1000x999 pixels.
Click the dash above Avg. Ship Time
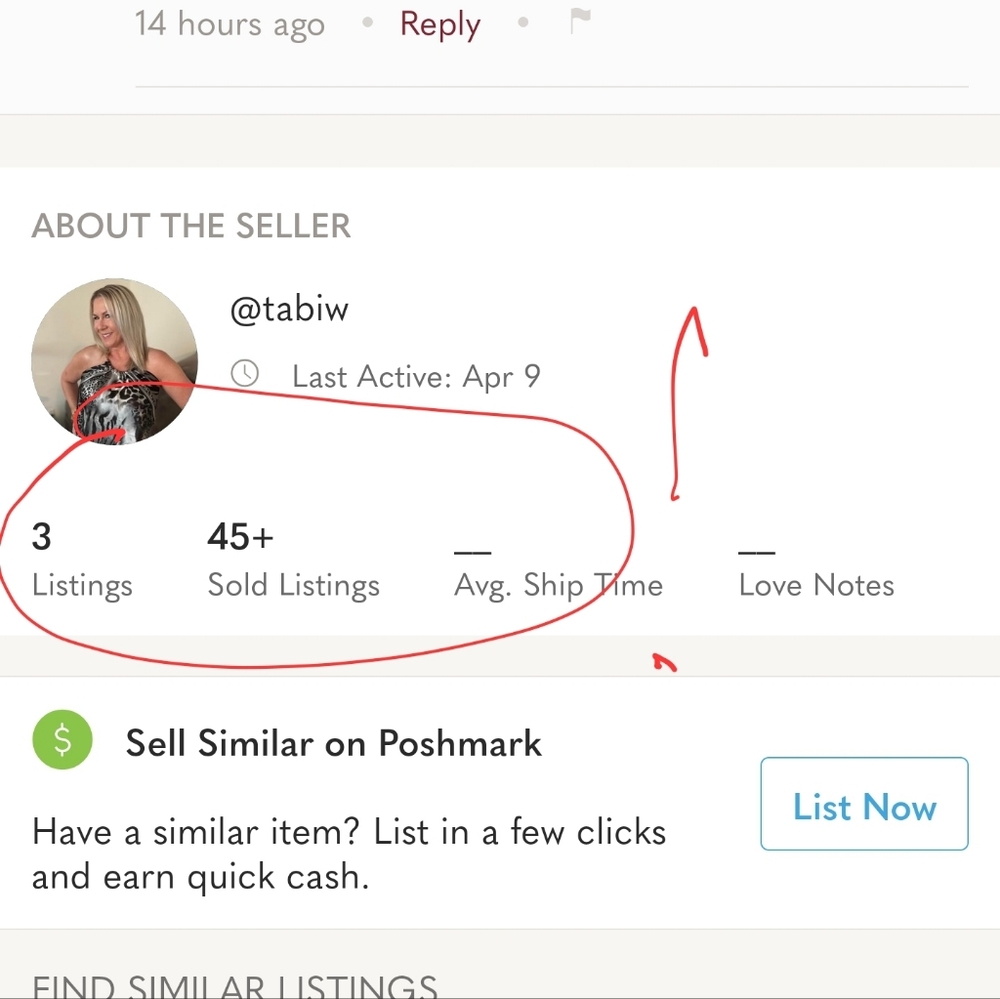click(473, 551)
